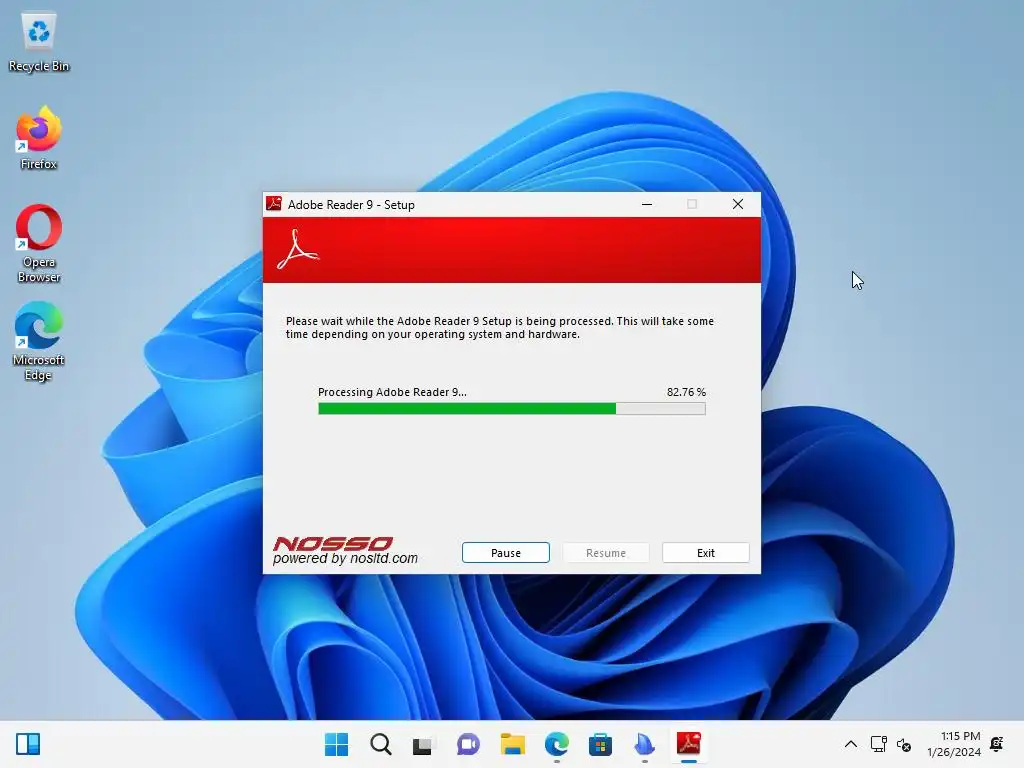Screen dimensions: 1024x768
Task: Open the Chat app on the taskbar
Action: click(468, 744)
